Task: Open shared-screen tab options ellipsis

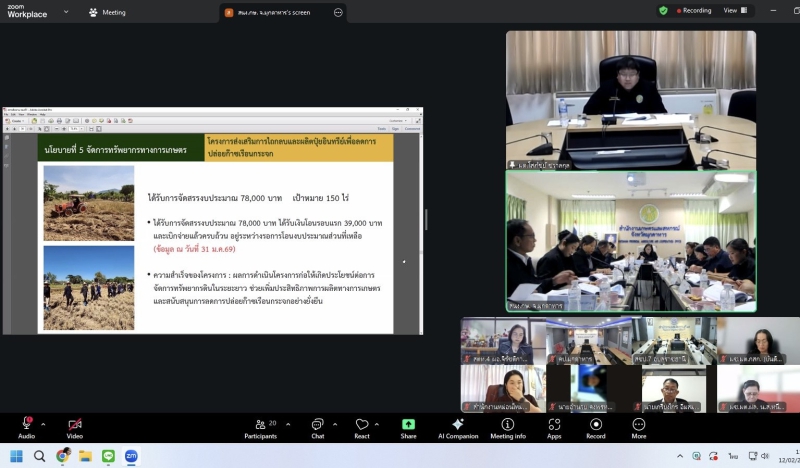Action: 338,12
